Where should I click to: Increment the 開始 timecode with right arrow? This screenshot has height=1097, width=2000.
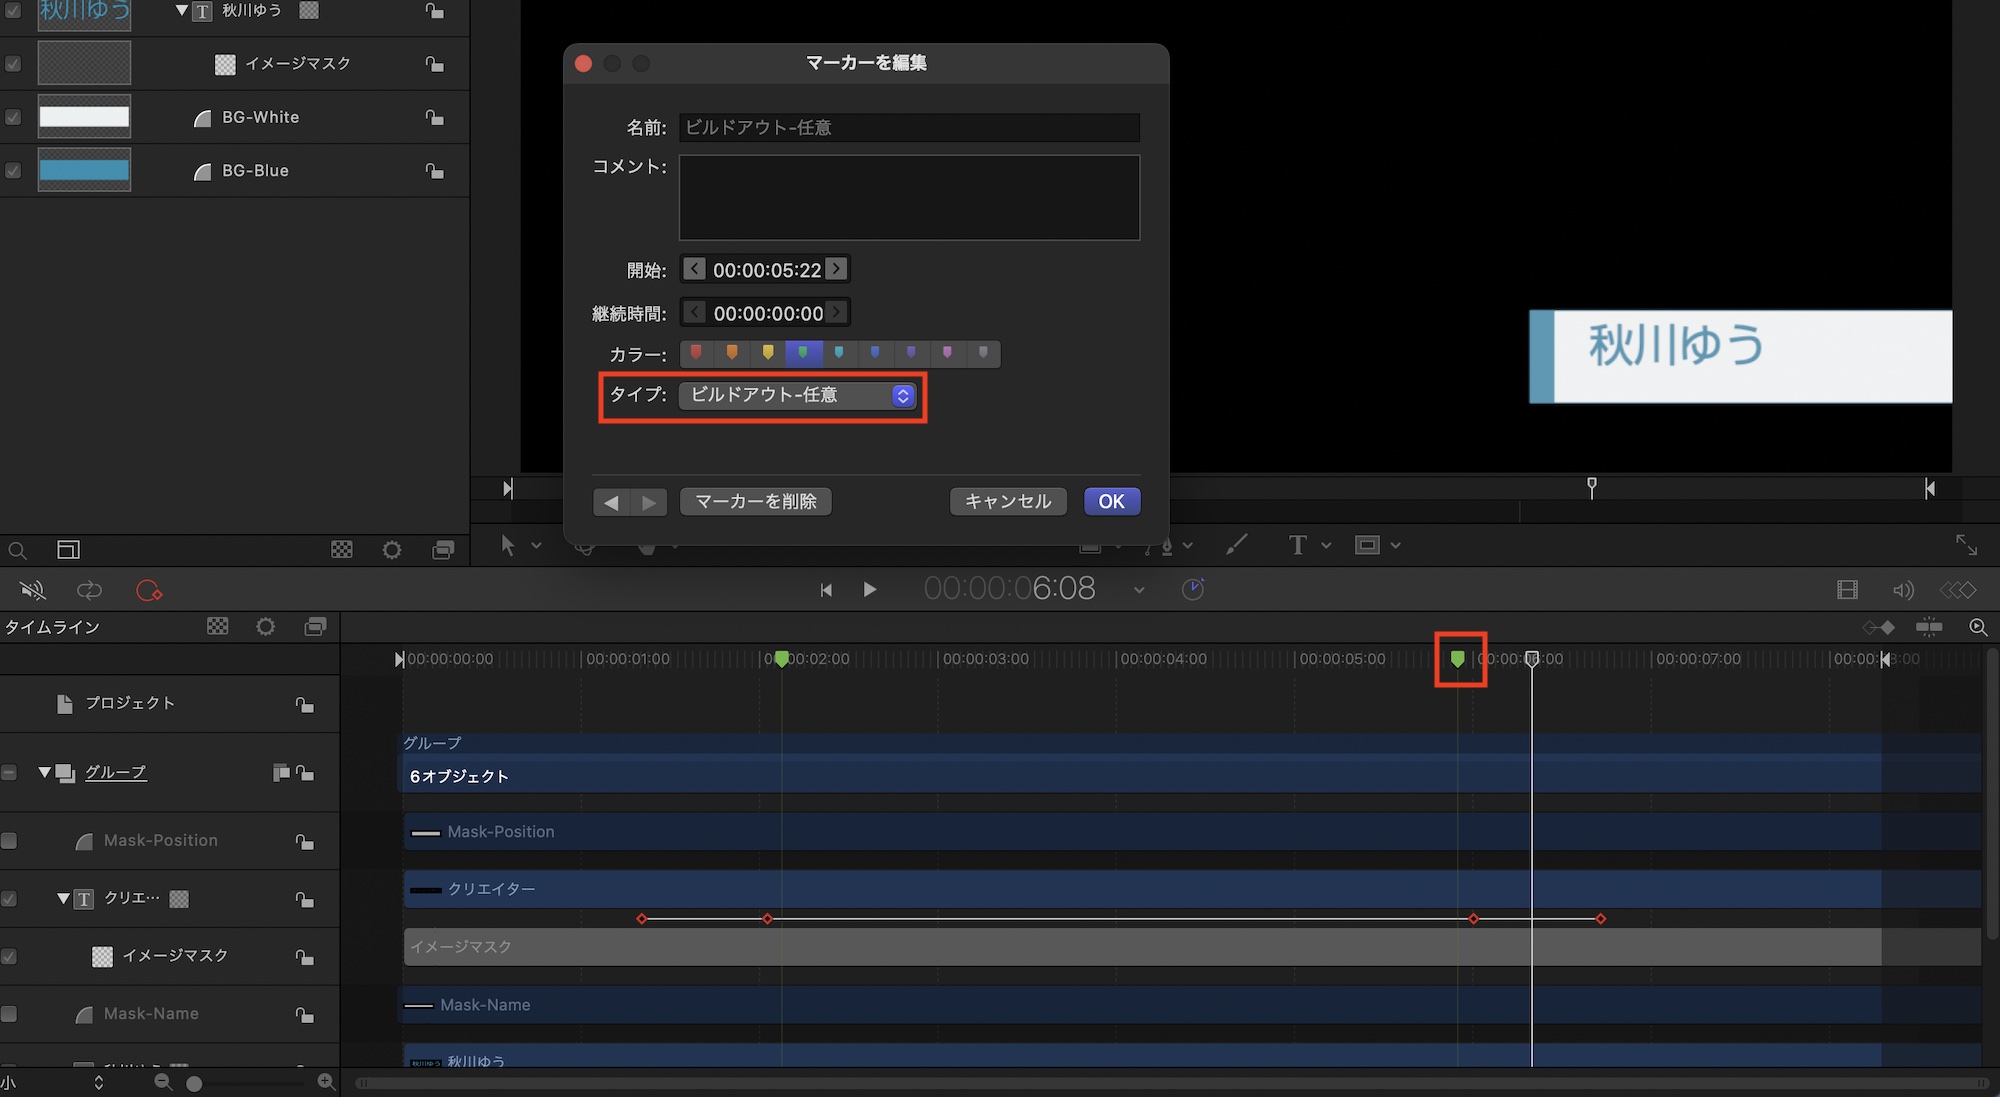[x=837, y=269]
